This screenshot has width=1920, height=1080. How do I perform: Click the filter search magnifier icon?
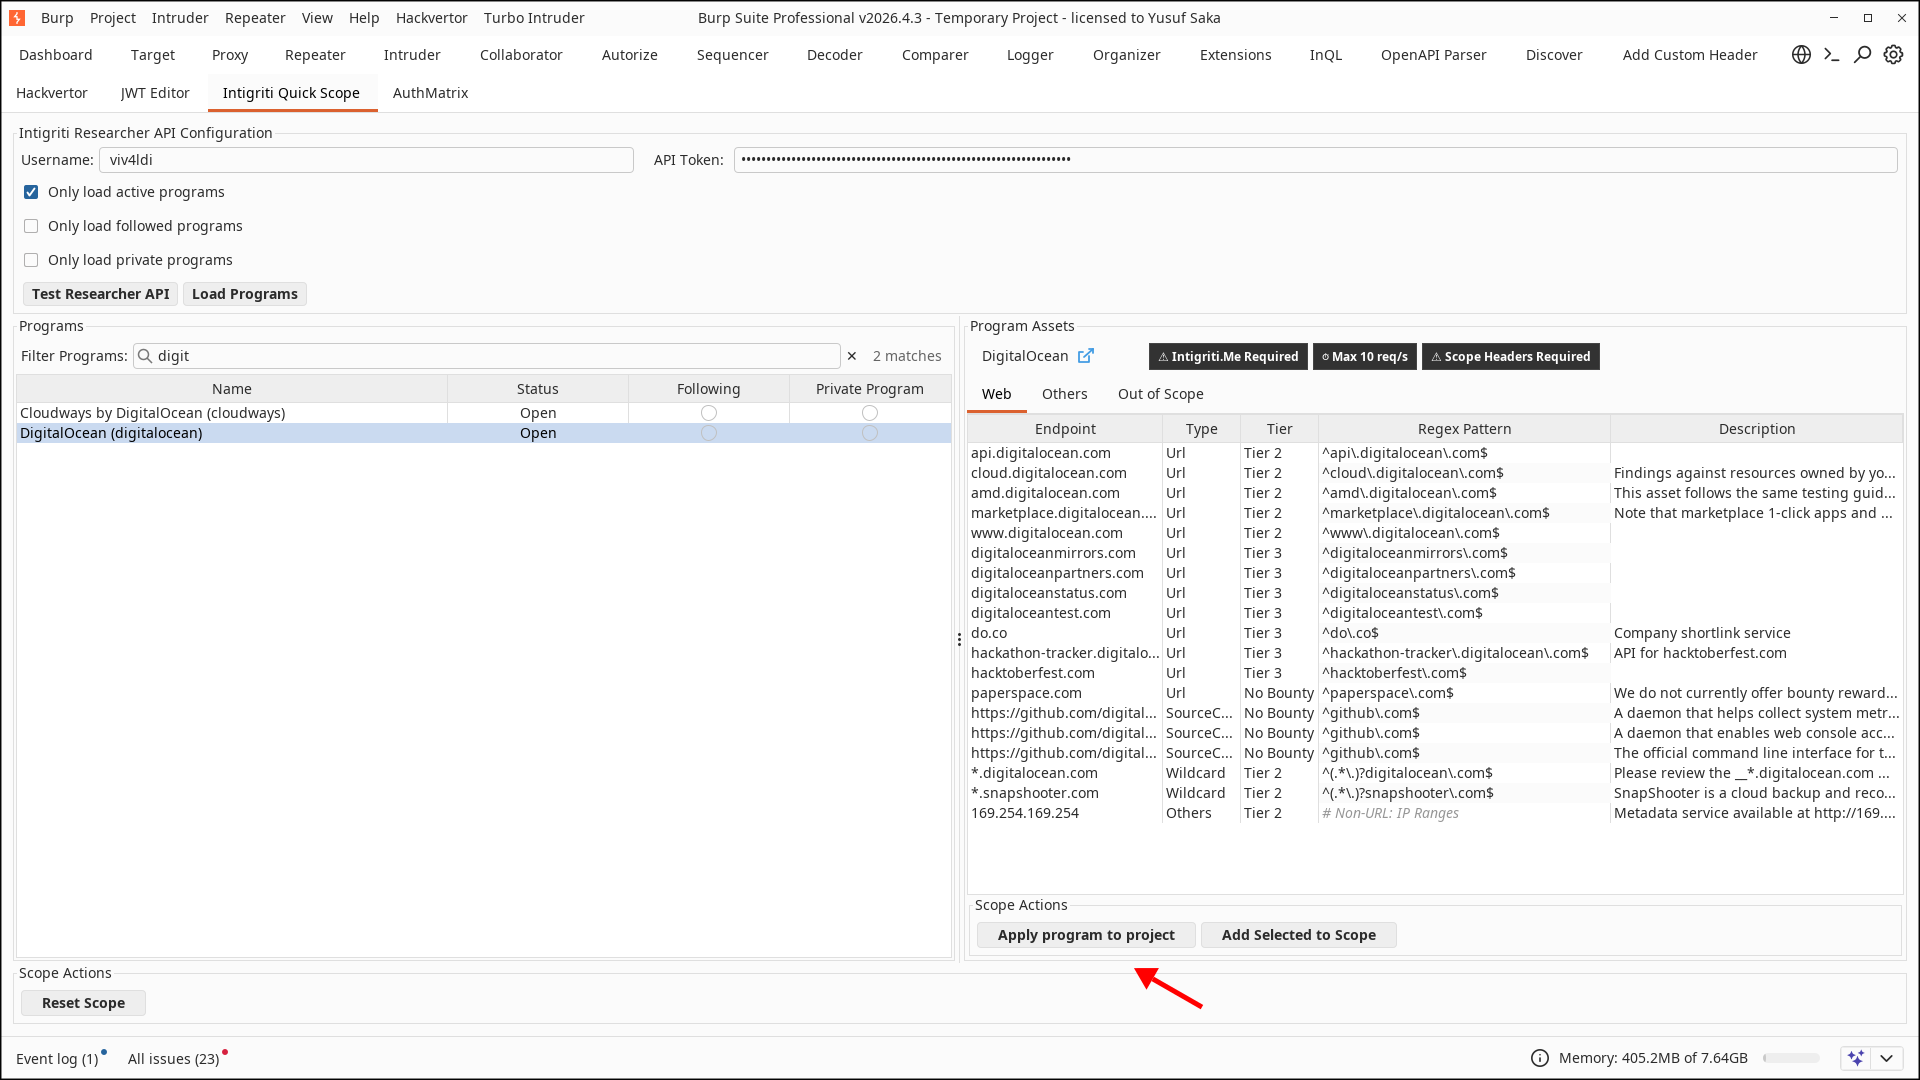(x=145, y=356)
